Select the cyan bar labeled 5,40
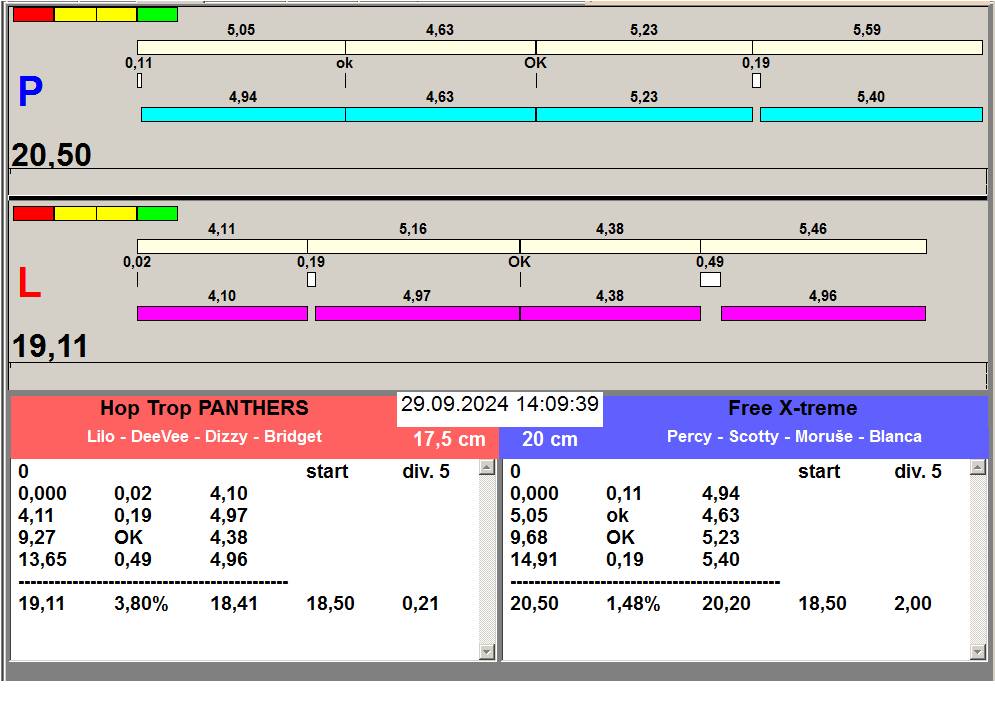This screenshot has height=716, width=995. 871,114
